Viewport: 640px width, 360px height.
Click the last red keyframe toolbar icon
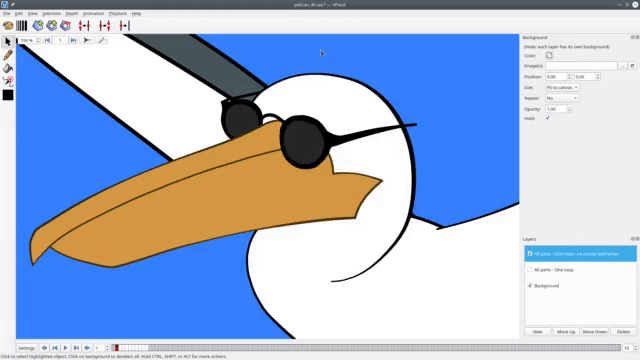click(x=124, y=26)
